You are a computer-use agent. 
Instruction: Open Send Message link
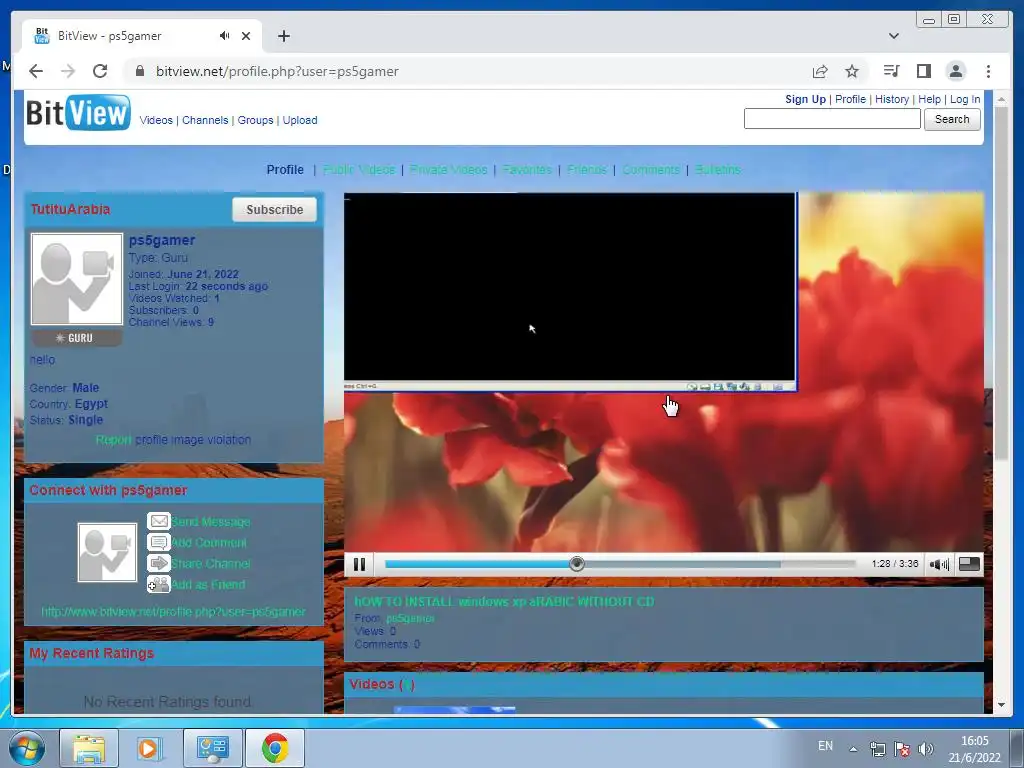click(x=210, y=522)
